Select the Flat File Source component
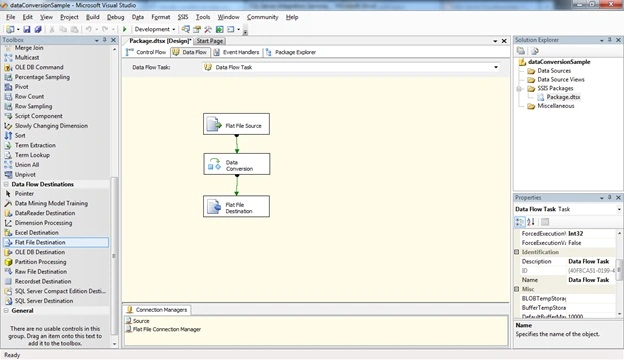The width and height of the screenshot is (624, 360). tap(236, 124)
